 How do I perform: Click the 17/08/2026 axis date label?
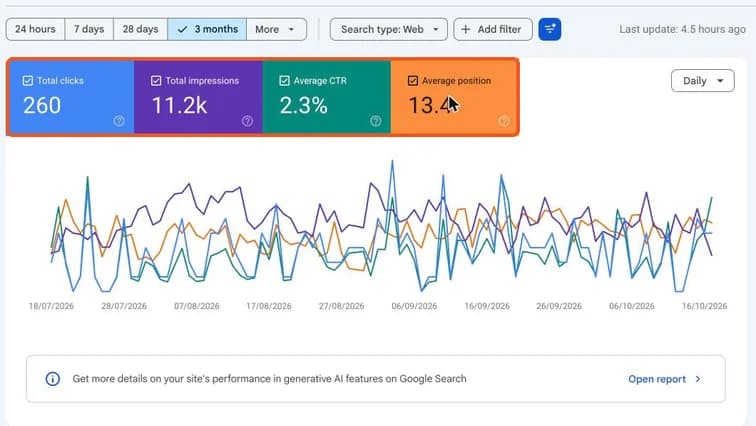269,306
